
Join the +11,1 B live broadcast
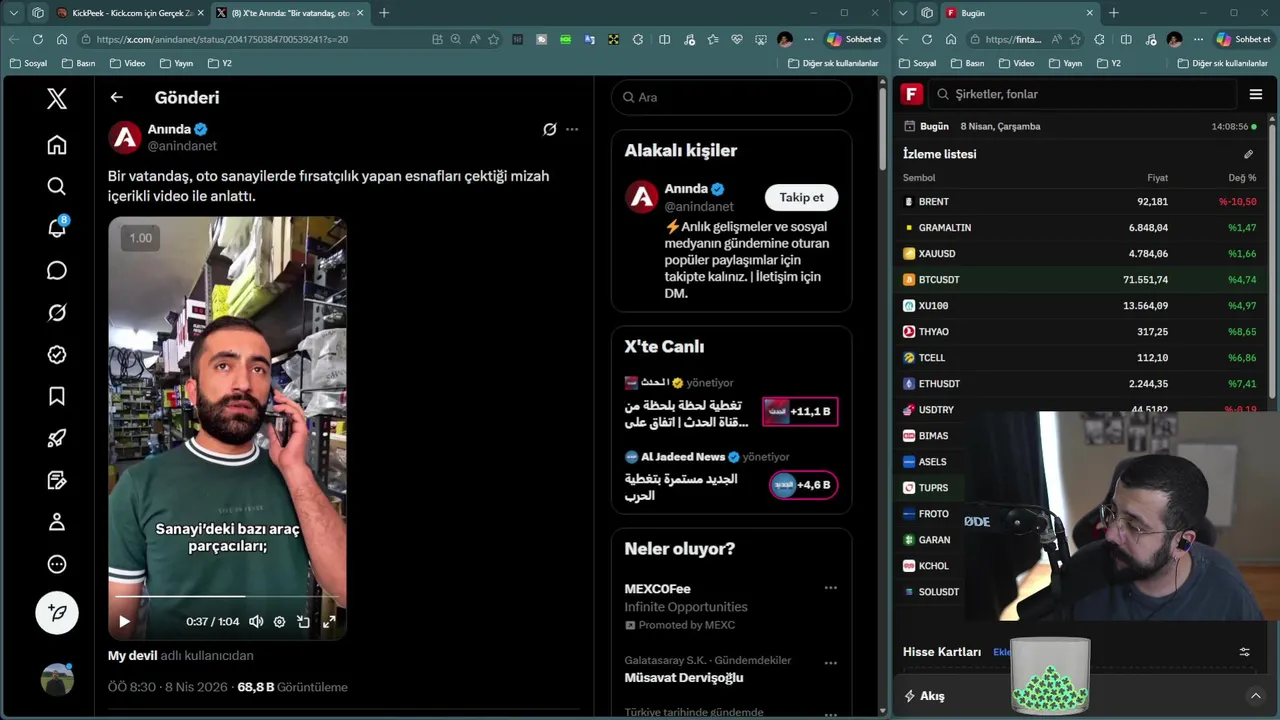tap(800, 411)
